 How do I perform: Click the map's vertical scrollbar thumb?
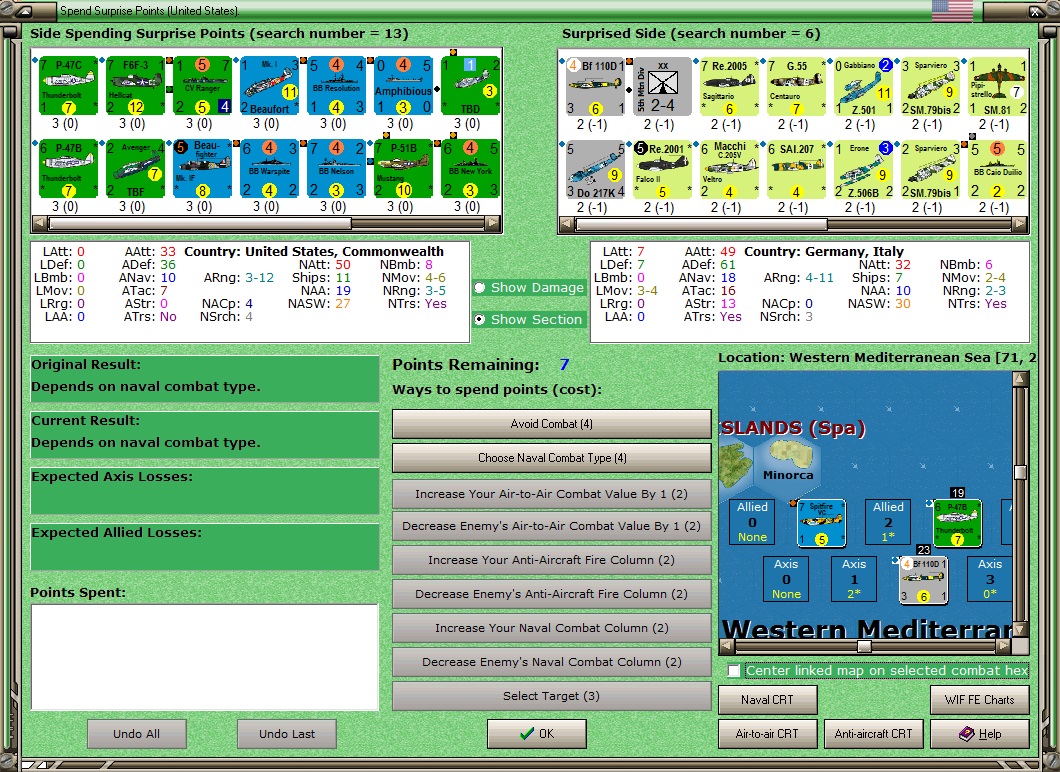(1020, 473)
